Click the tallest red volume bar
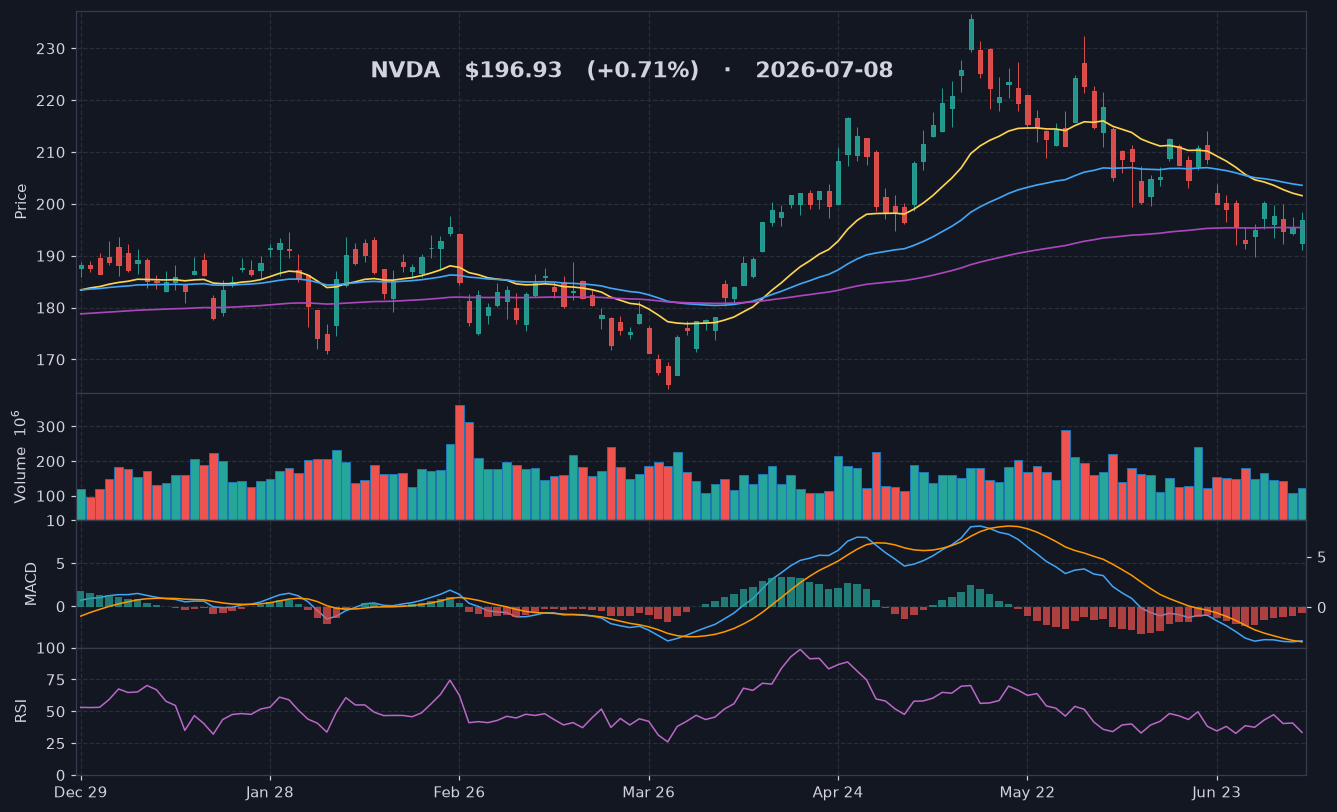1337x812 pixels. pyautogui.click(x=460, y=462)
